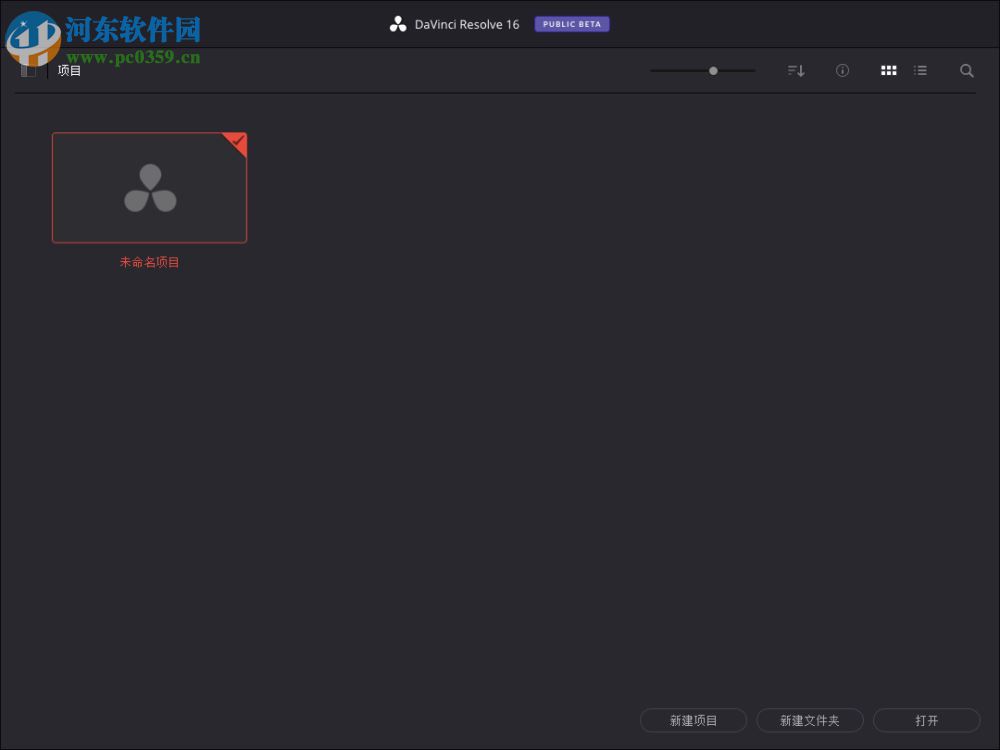Switch to grid view of projects

tap(888, 70)
